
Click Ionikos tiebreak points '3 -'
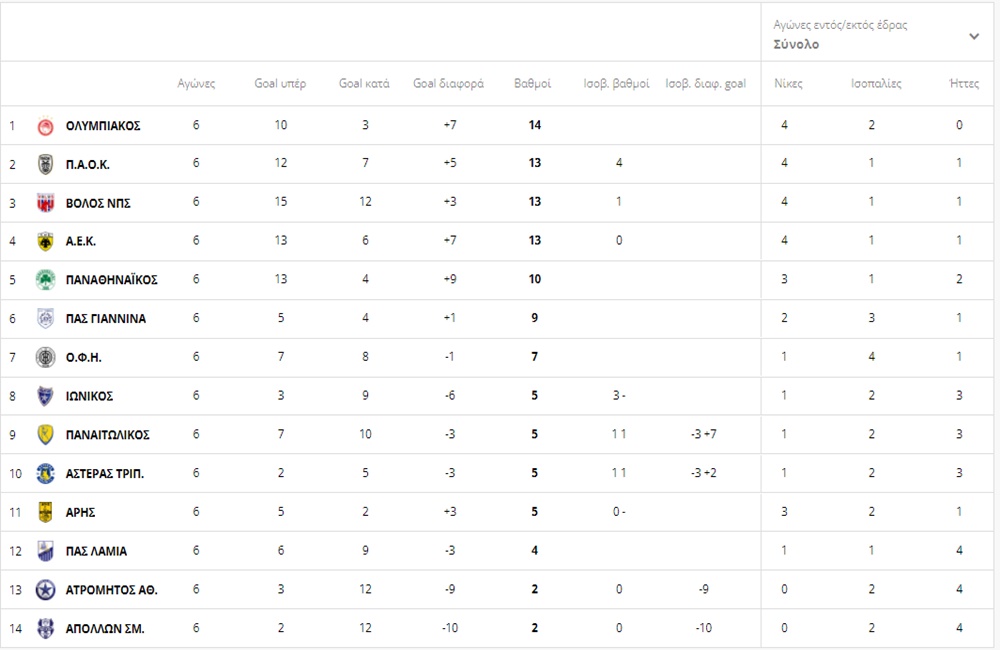click(x=619, y=395)
